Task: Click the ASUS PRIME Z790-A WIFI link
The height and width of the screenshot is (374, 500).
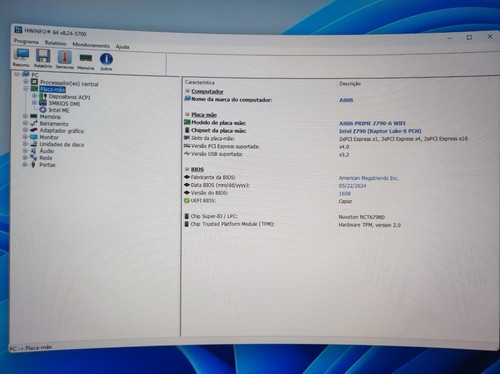Action: point(372,123)
